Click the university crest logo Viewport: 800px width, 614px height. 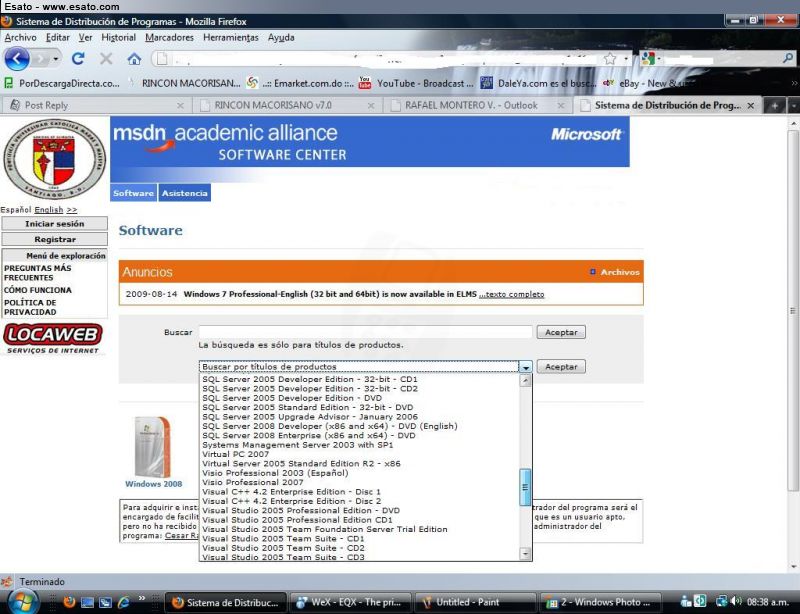point(55,159)
